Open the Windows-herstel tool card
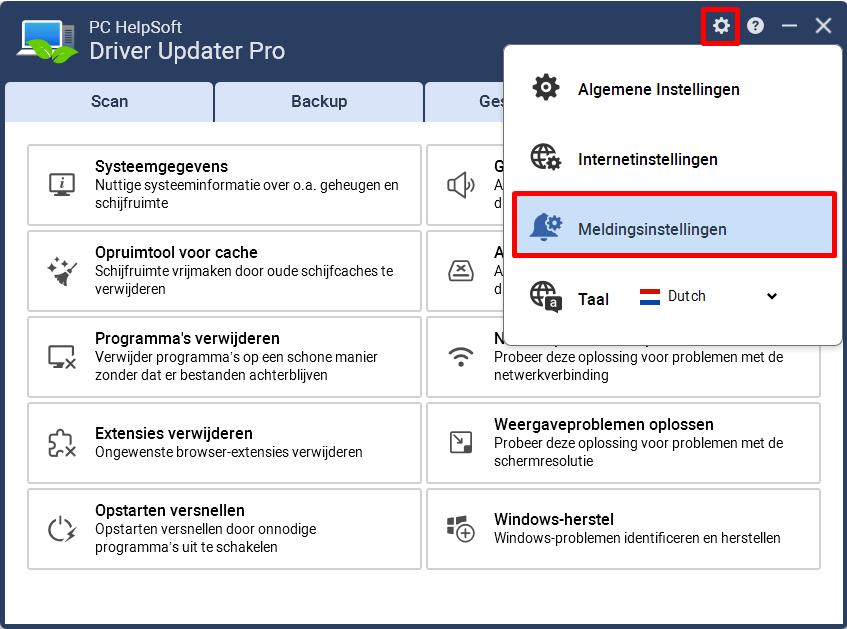 coord(623,529)
